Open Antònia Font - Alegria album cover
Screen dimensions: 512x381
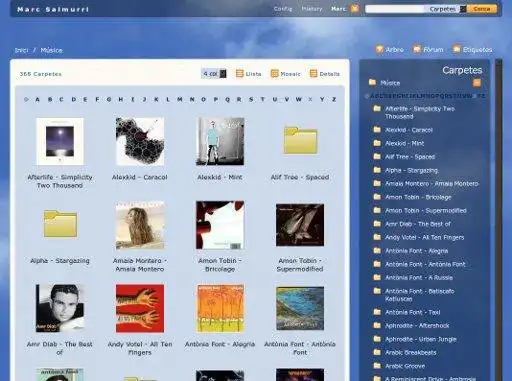click(x=220, y=308)
